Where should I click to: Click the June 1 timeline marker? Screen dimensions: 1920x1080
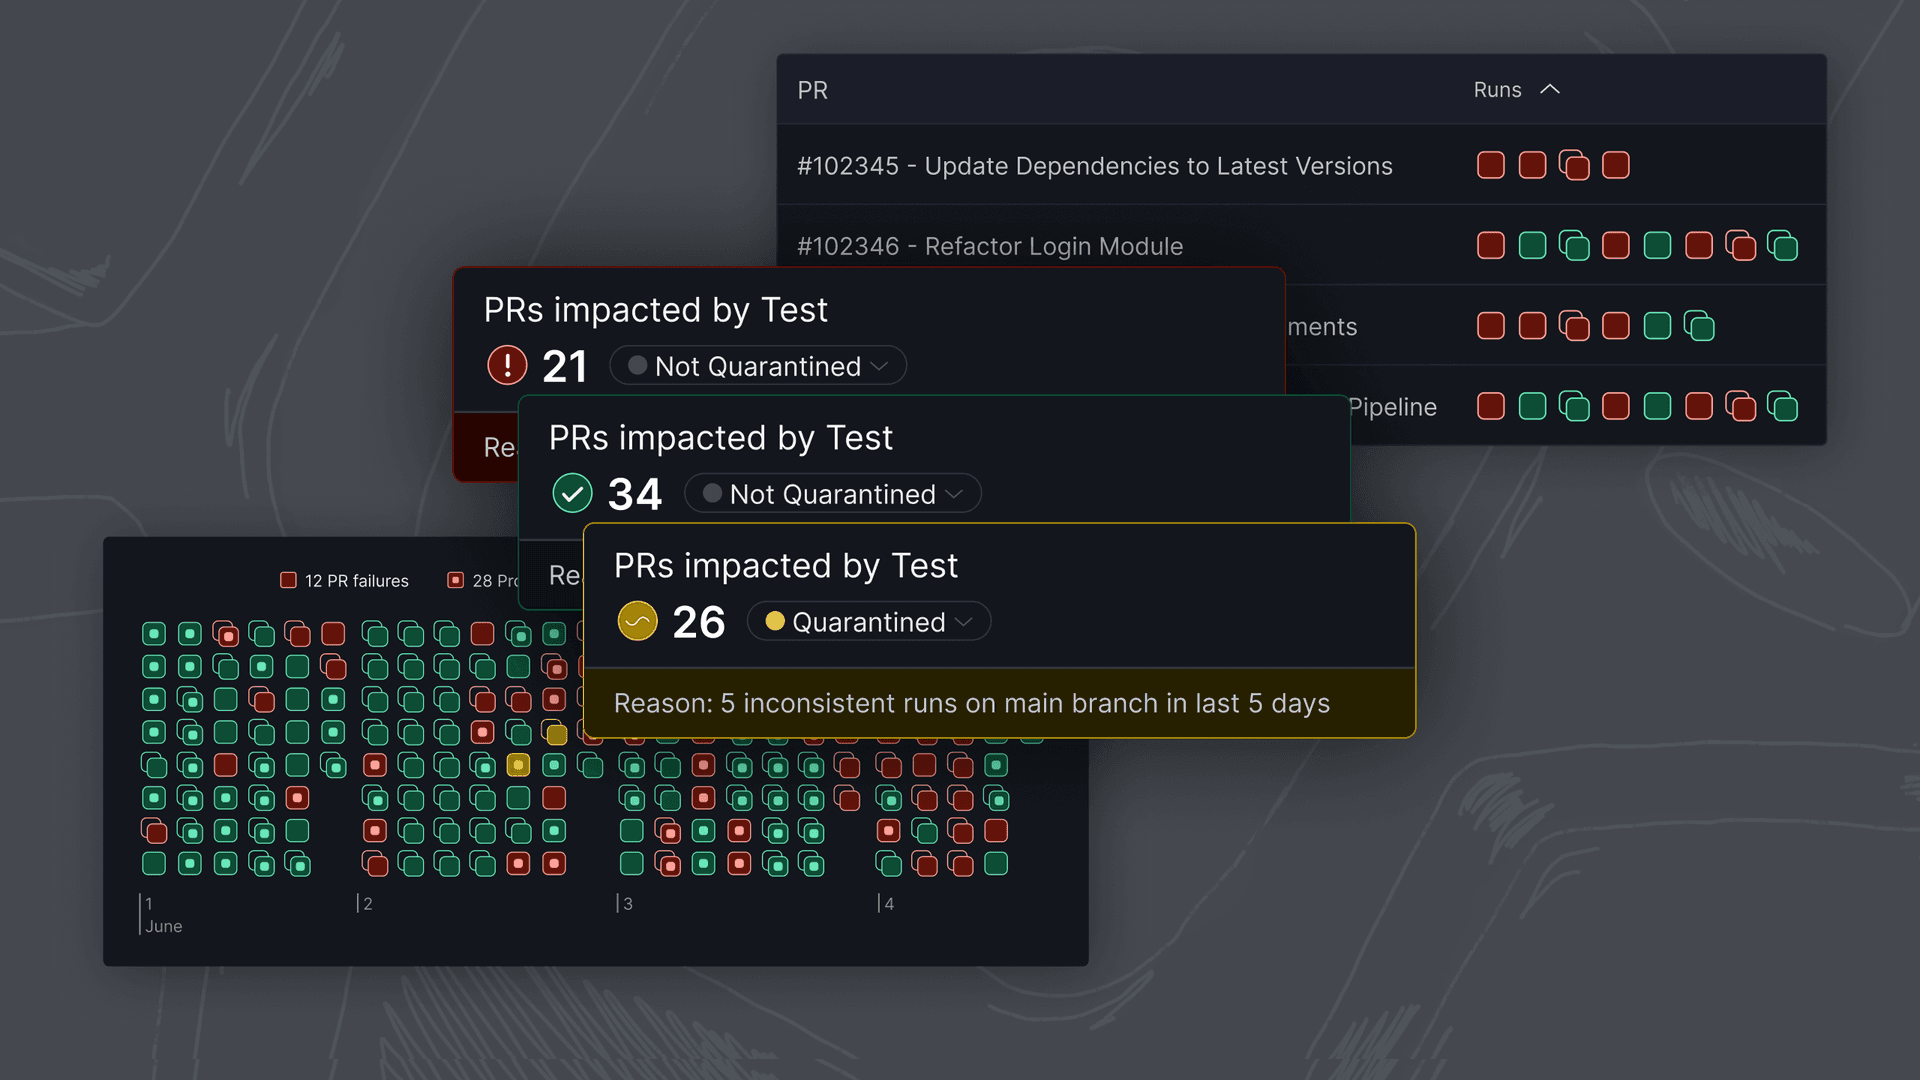click(x=149, y=904)
